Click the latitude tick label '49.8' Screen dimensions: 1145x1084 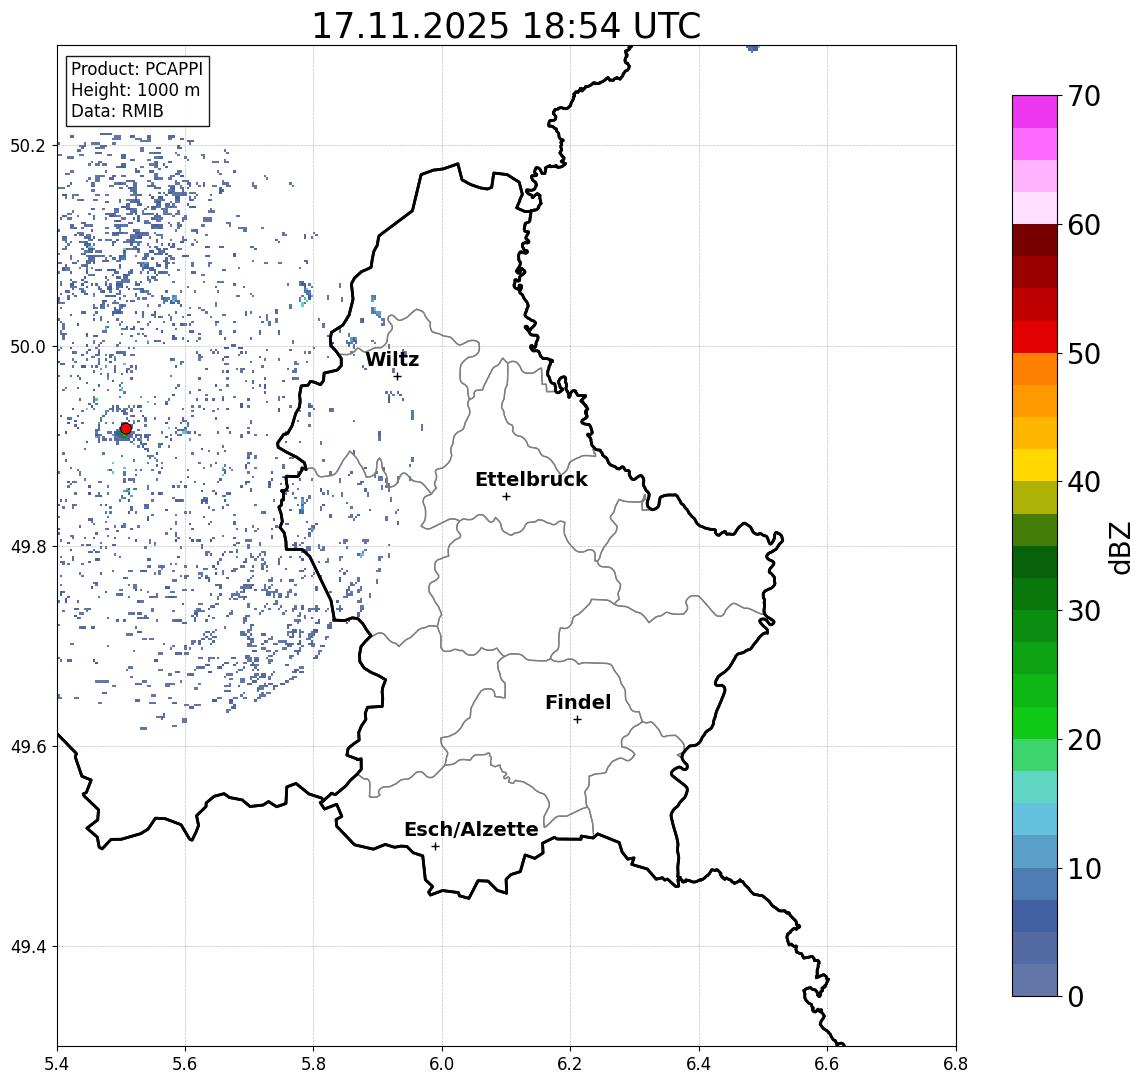click(x=28, y=546)
